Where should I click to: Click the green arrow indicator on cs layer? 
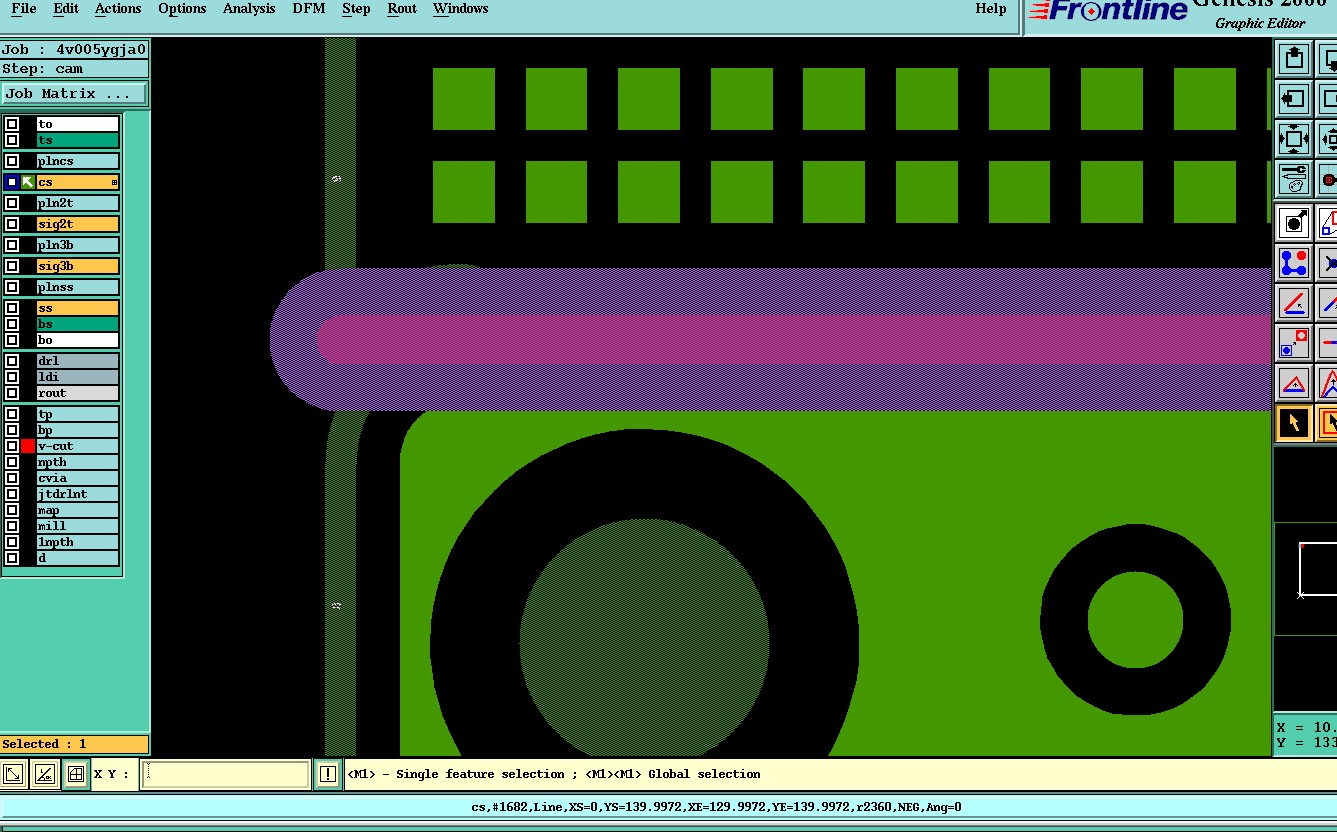click(28, 182)
